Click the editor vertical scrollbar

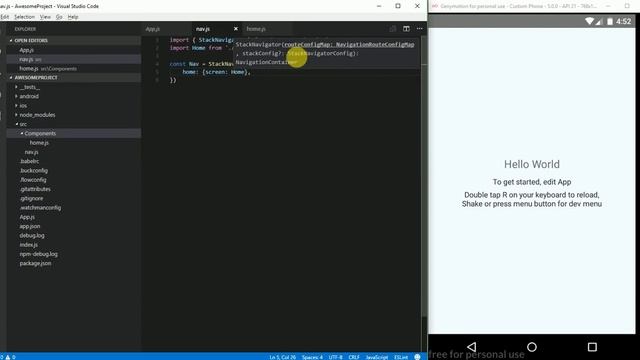(424, 176)
